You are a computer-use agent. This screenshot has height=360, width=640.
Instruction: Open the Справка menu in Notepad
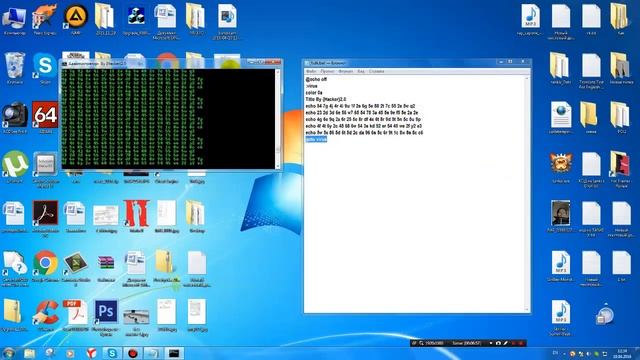coord(376,71)
